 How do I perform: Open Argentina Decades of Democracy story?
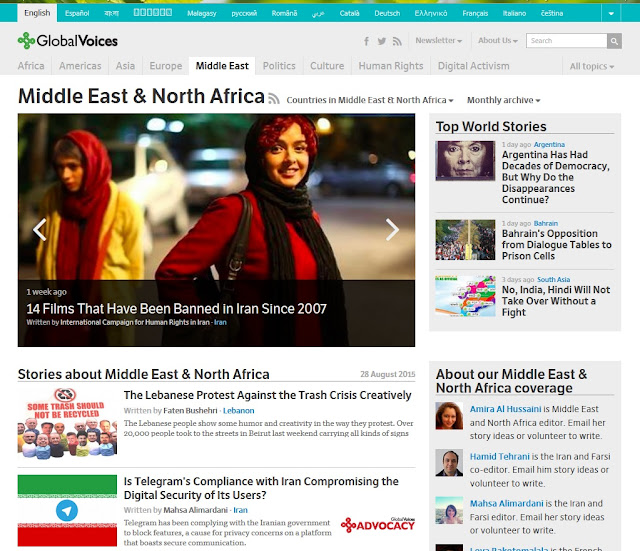pos(556,177)
